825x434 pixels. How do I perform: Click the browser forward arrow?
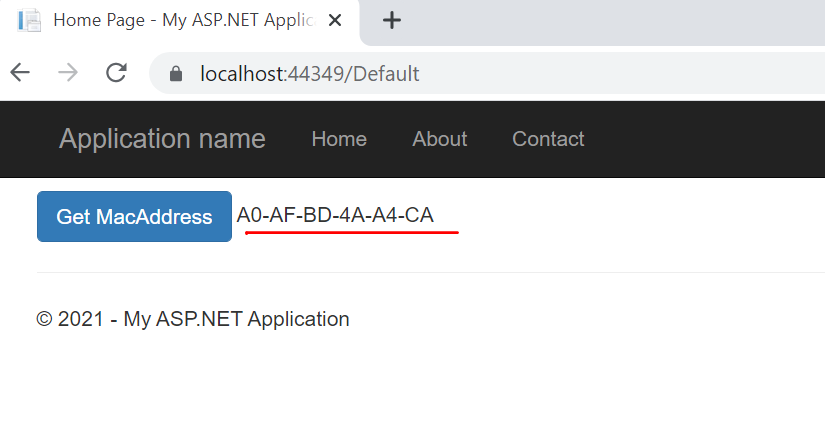[68, 73]
